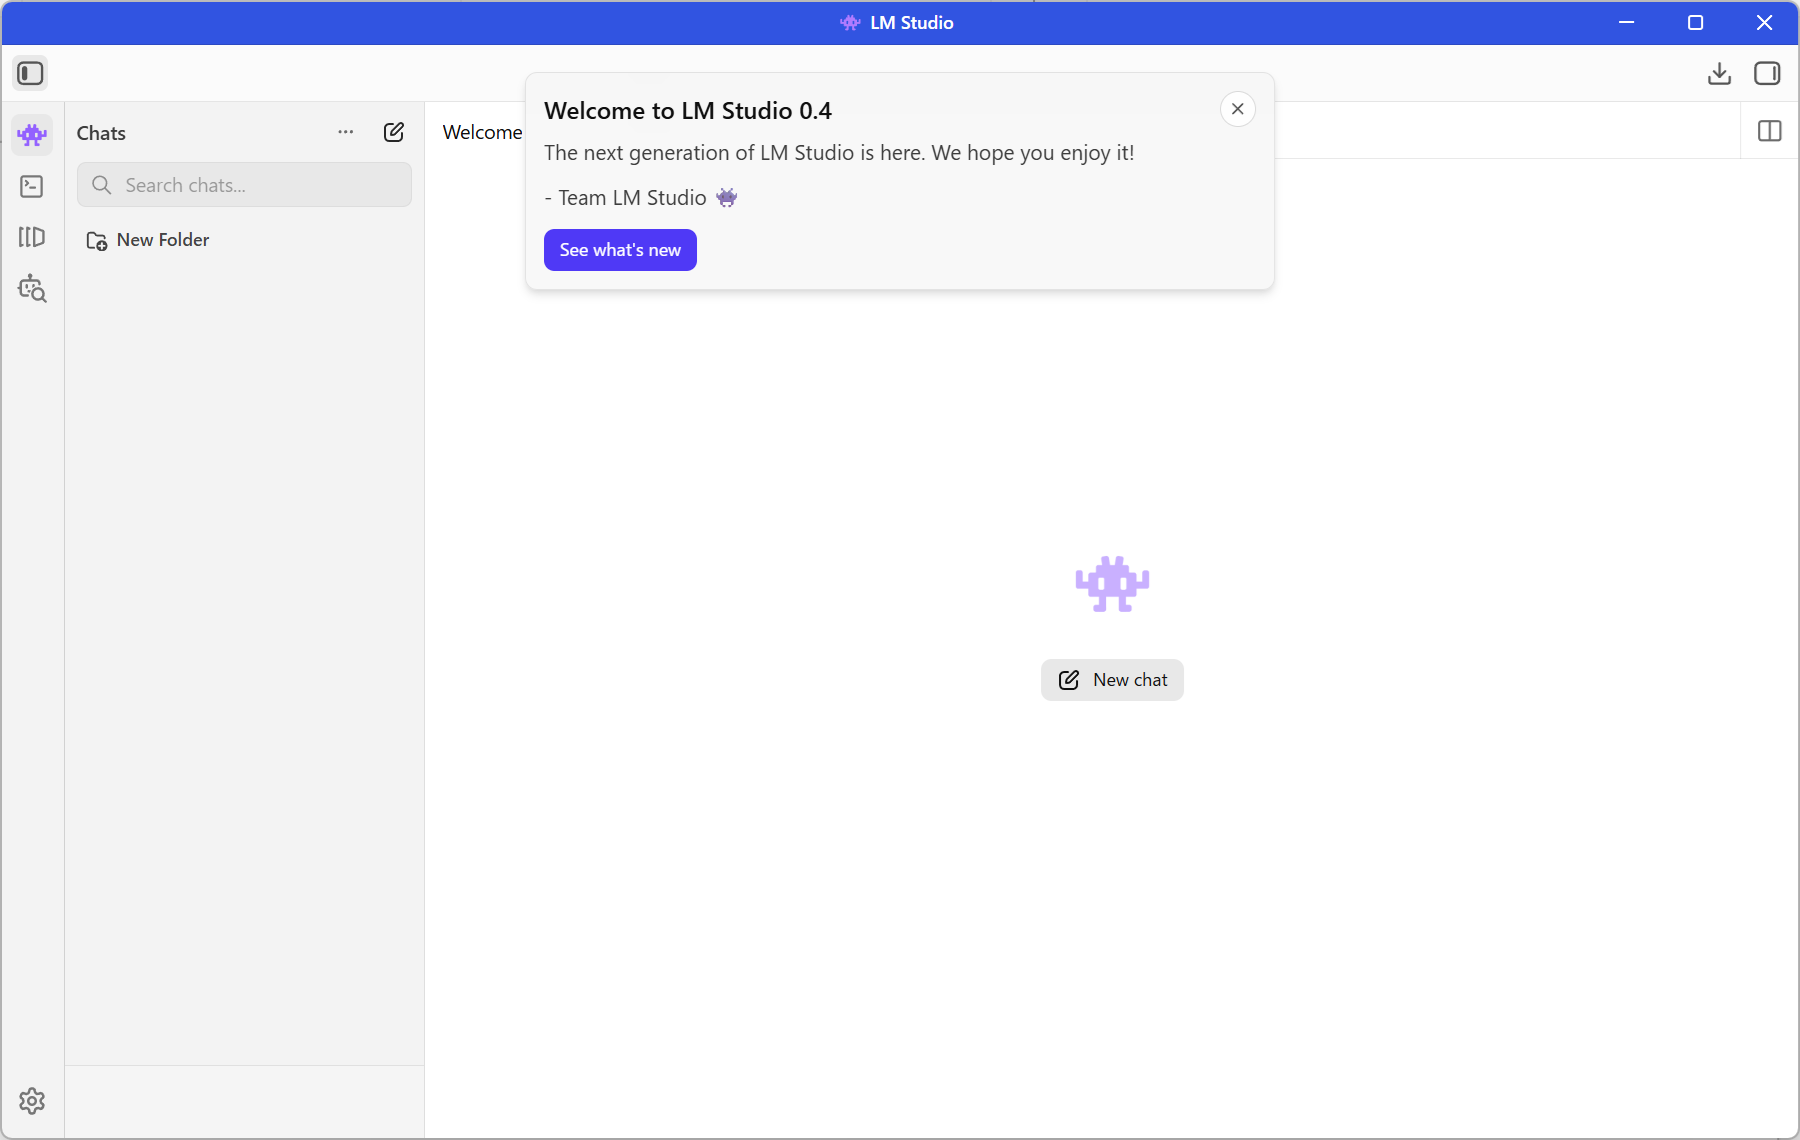Open the Chat section in sidebar
This screenshot has height=1140, width=1800.
[32, 134]
